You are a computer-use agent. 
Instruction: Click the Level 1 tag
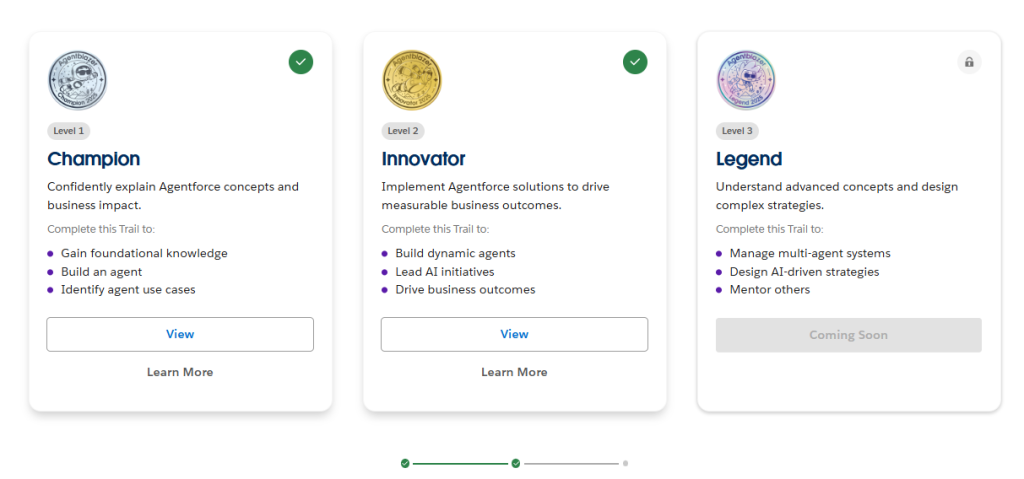coord(69,131)
